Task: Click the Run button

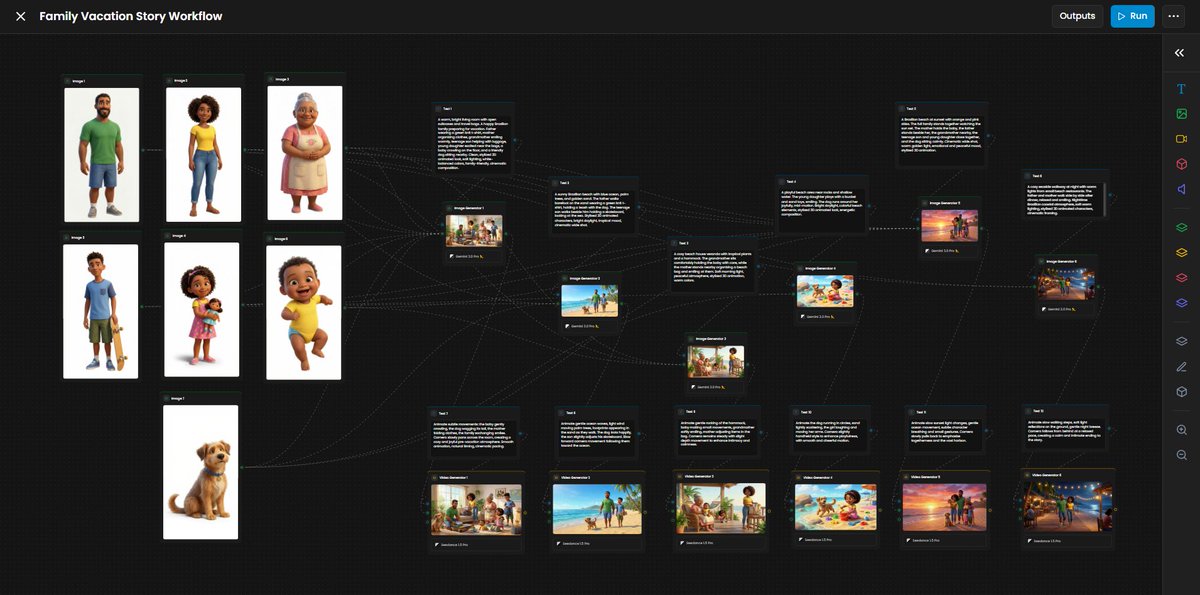Action: (x=1132, y=15)
